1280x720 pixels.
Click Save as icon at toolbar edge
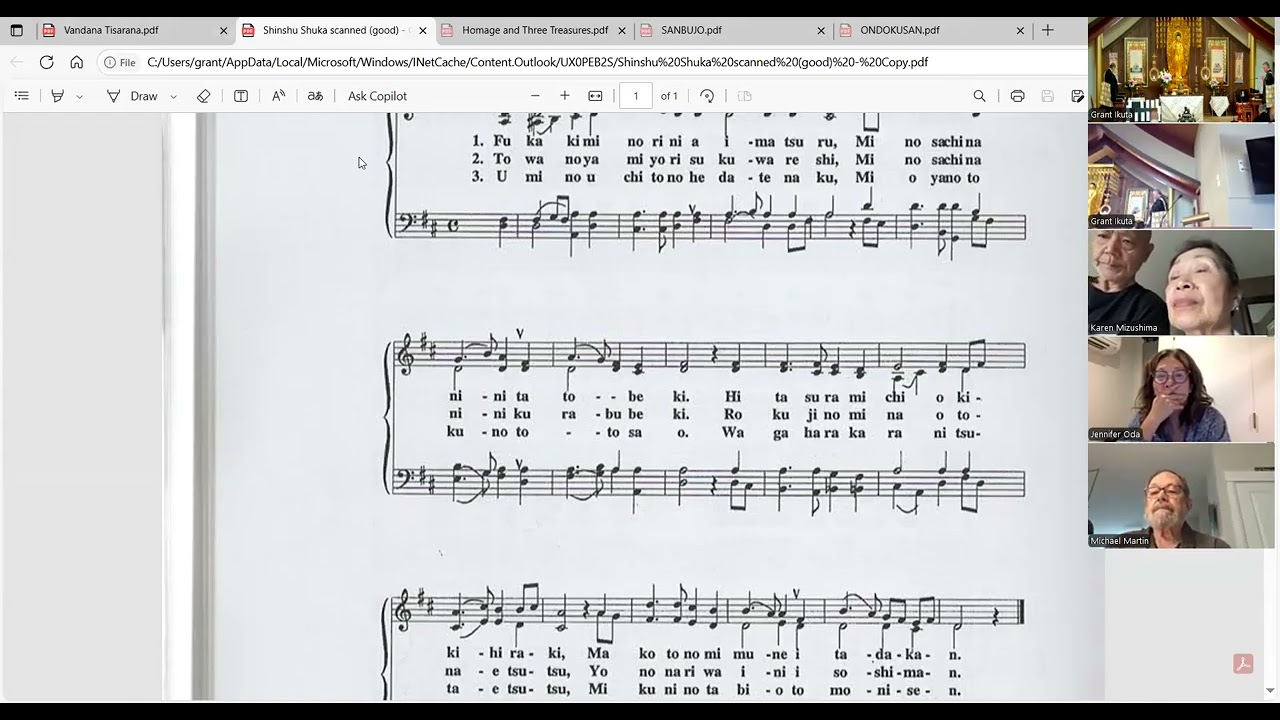(1077, 96)
